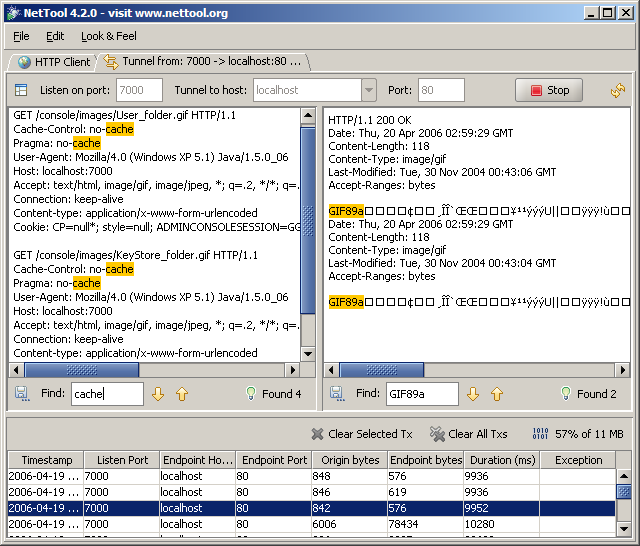Open the File menu
The image size is (640, 546).
21,36
